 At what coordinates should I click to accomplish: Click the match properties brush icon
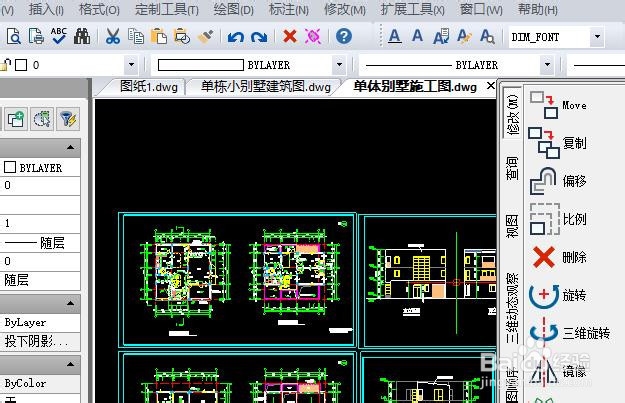tap(205, 37)
